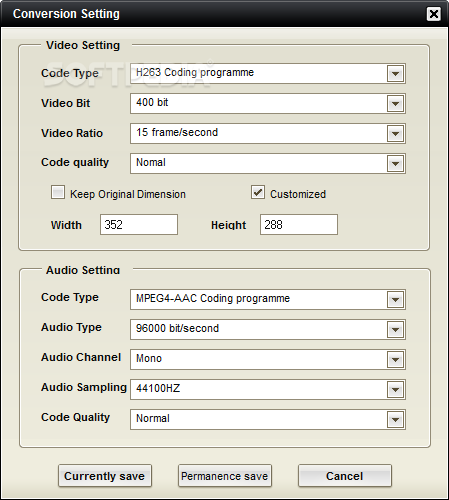Open the Audio Channel dropdown arrow
Image resolution: width=449 pixels, height=500 pixels.
395,360
